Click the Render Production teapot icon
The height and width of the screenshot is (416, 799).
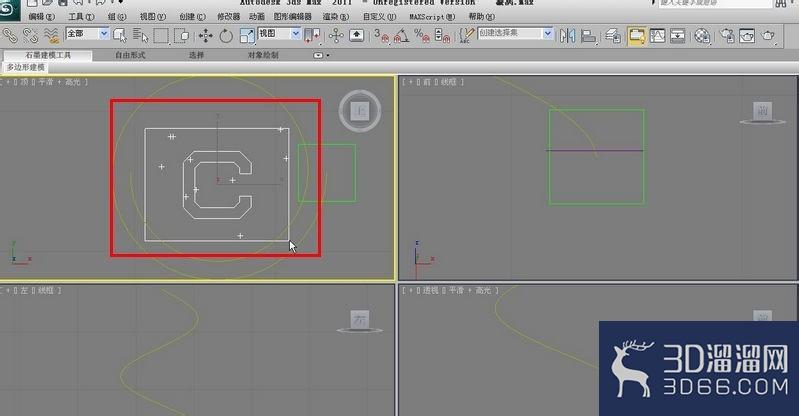(x=768, y=36)
